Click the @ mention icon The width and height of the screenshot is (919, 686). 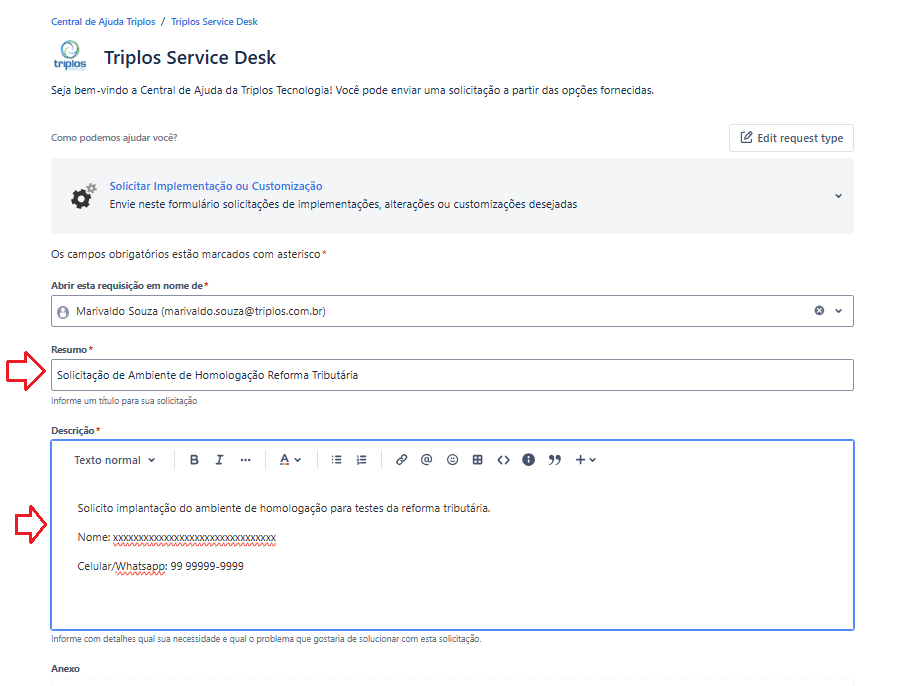point(427,460)
